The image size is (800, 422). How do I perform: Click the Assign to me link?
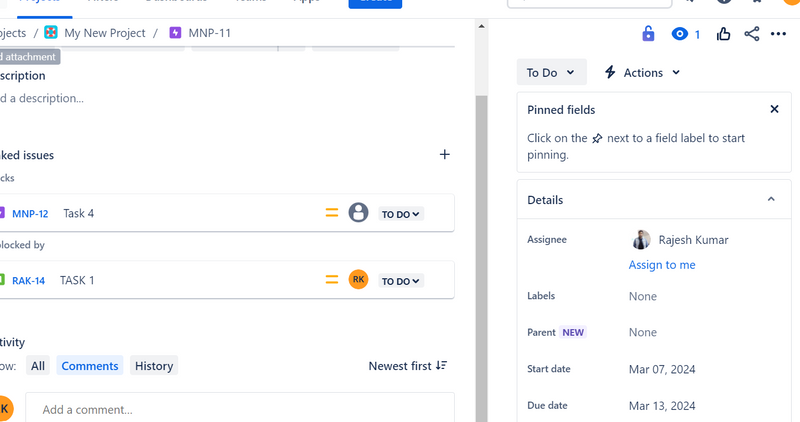[662, 265]
